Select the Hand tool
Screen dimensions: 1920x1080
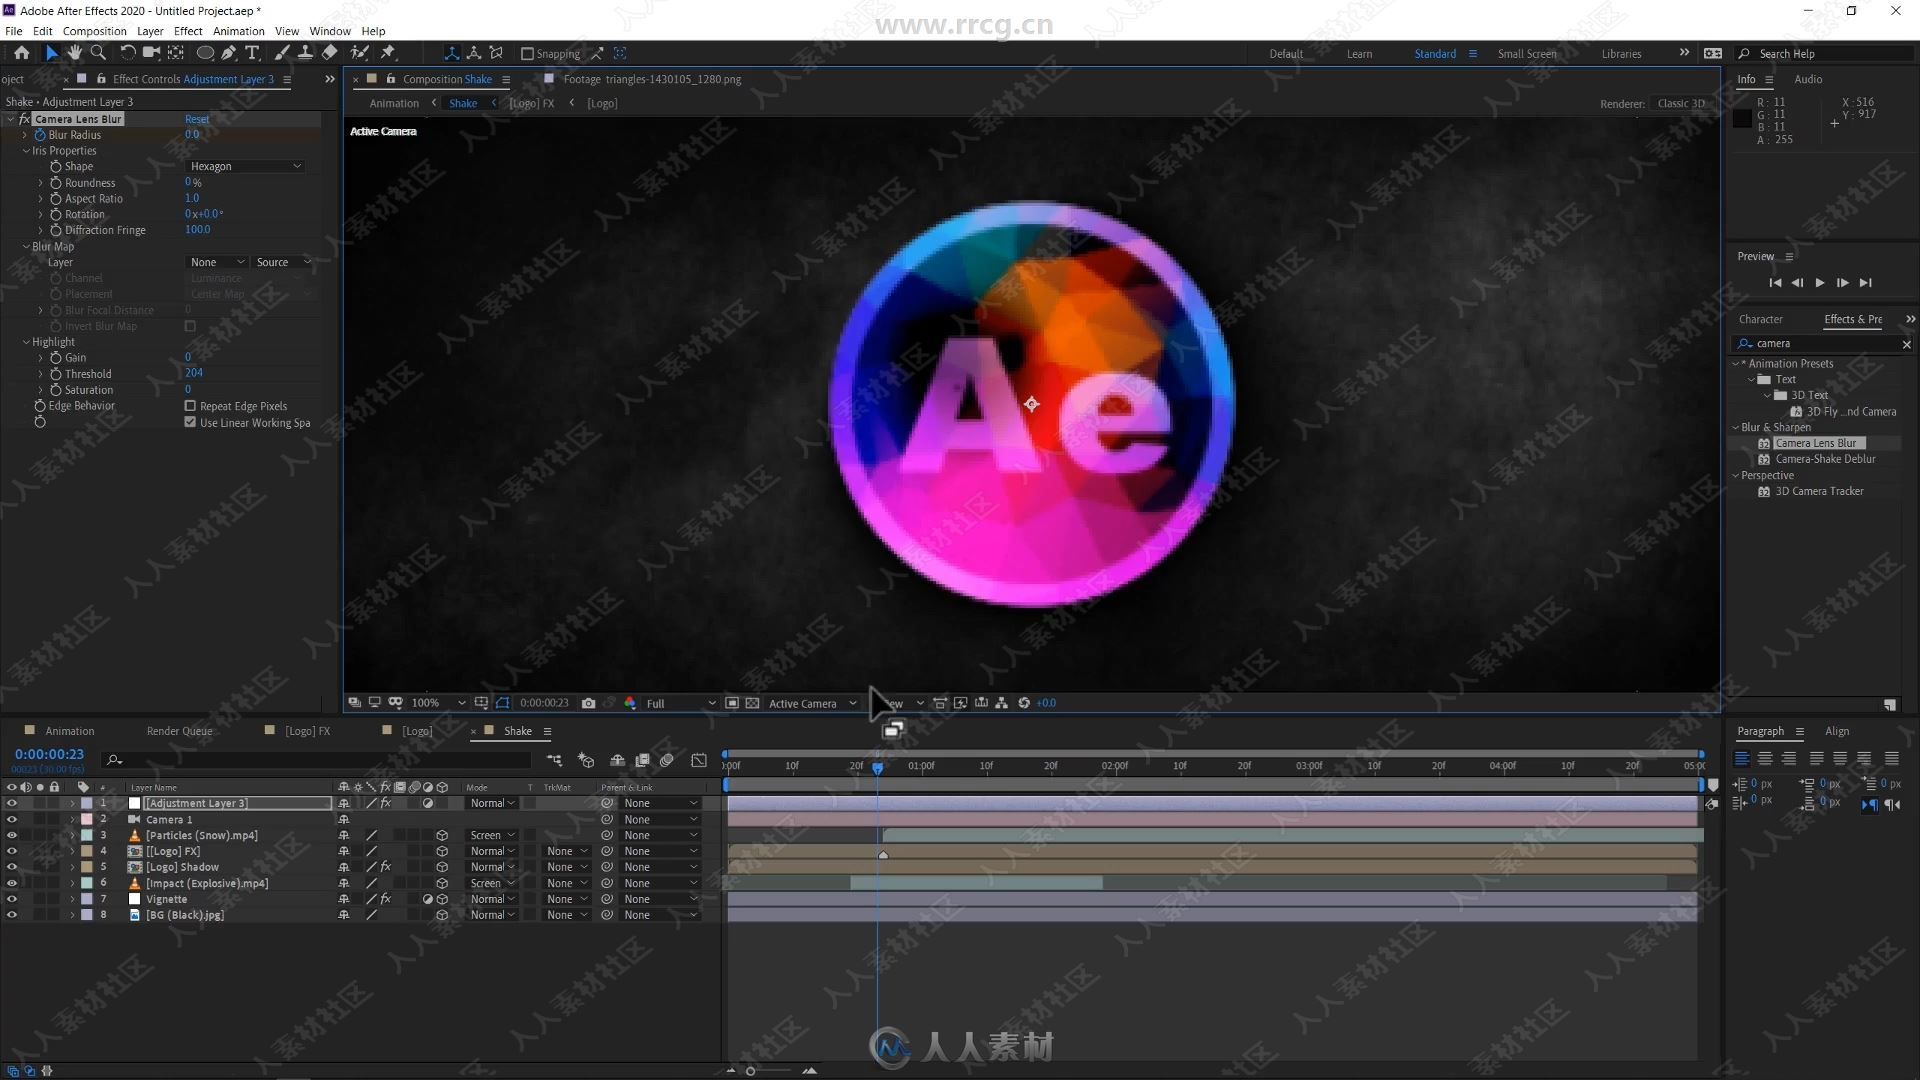point(75,53)
